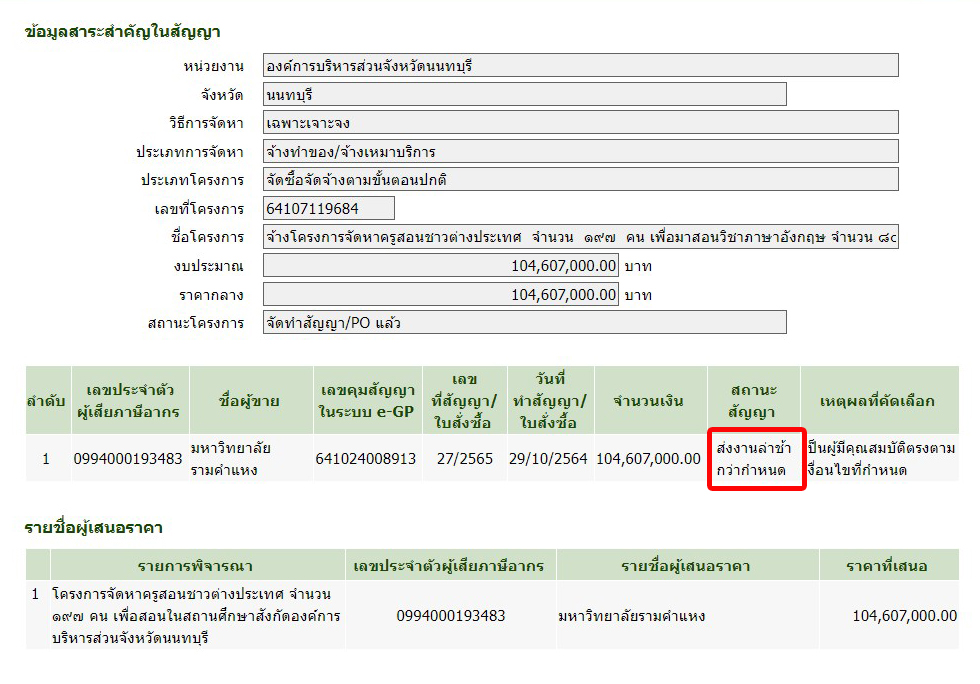Viewport: 980px width, 684px height.
Task: Click the เหตุผลที่คัดเลือก column header
Action: pos(877,401)
